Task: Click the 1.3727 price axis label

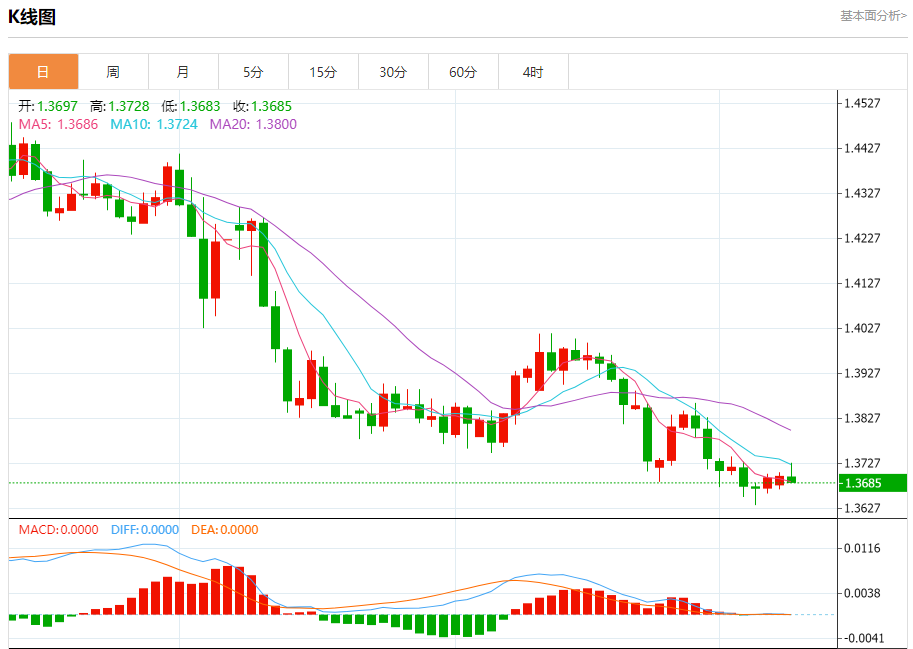Action: tap(862, 463)
